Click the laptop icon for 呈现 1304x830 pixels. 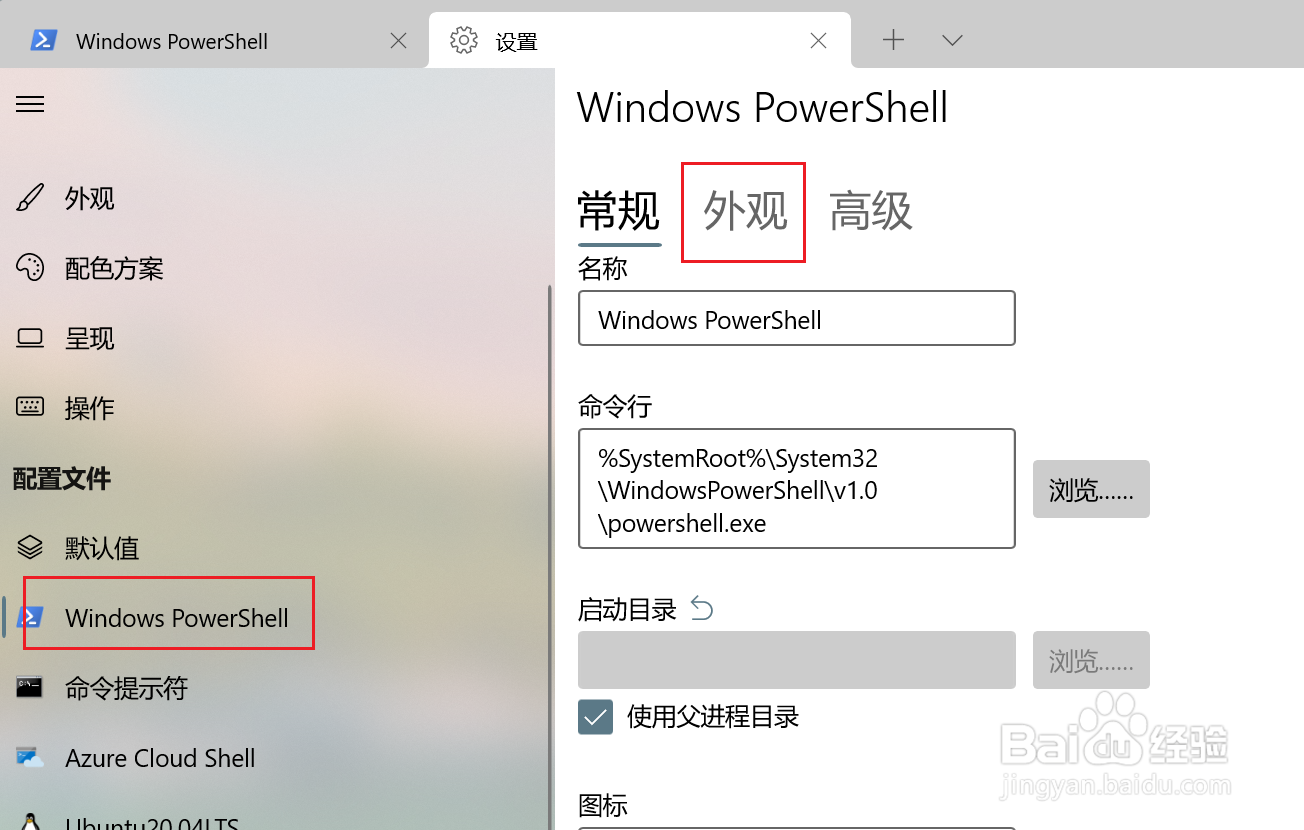[x=30, y=338]
